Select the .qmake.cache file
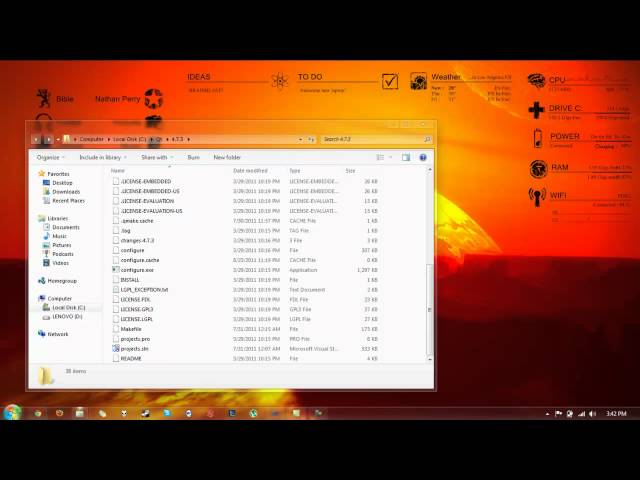Screen dimensions: 640x480 pos(137,221)
